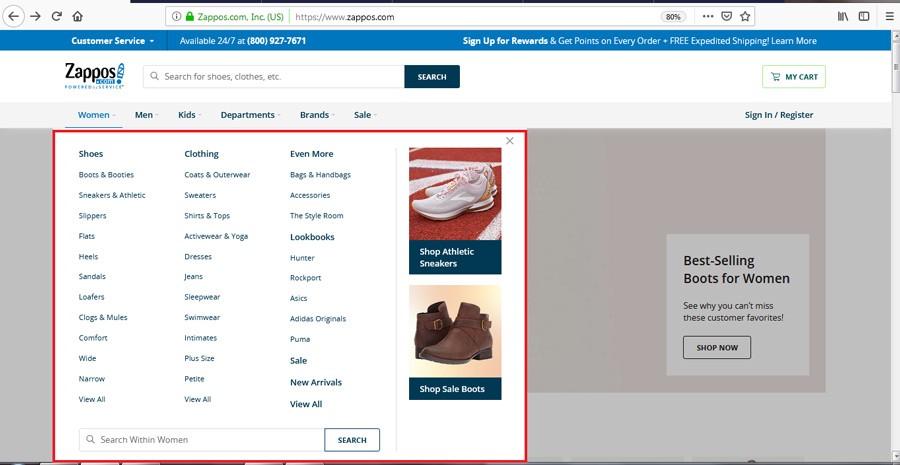Bookmark this page with the star icon
The height and width of the screenshot is (465, 900).
[745, 17]
